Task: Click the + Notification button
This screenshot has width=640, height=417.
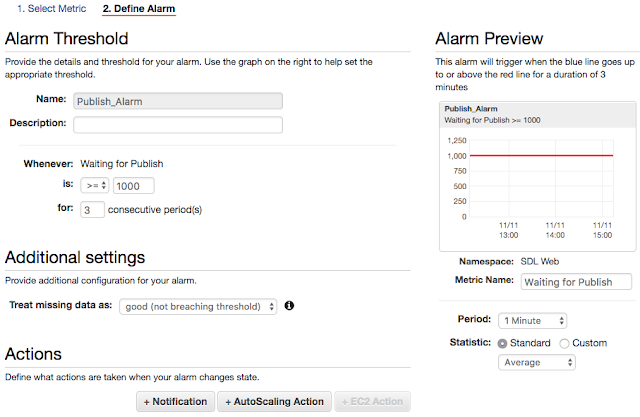Action: [175, 401]
